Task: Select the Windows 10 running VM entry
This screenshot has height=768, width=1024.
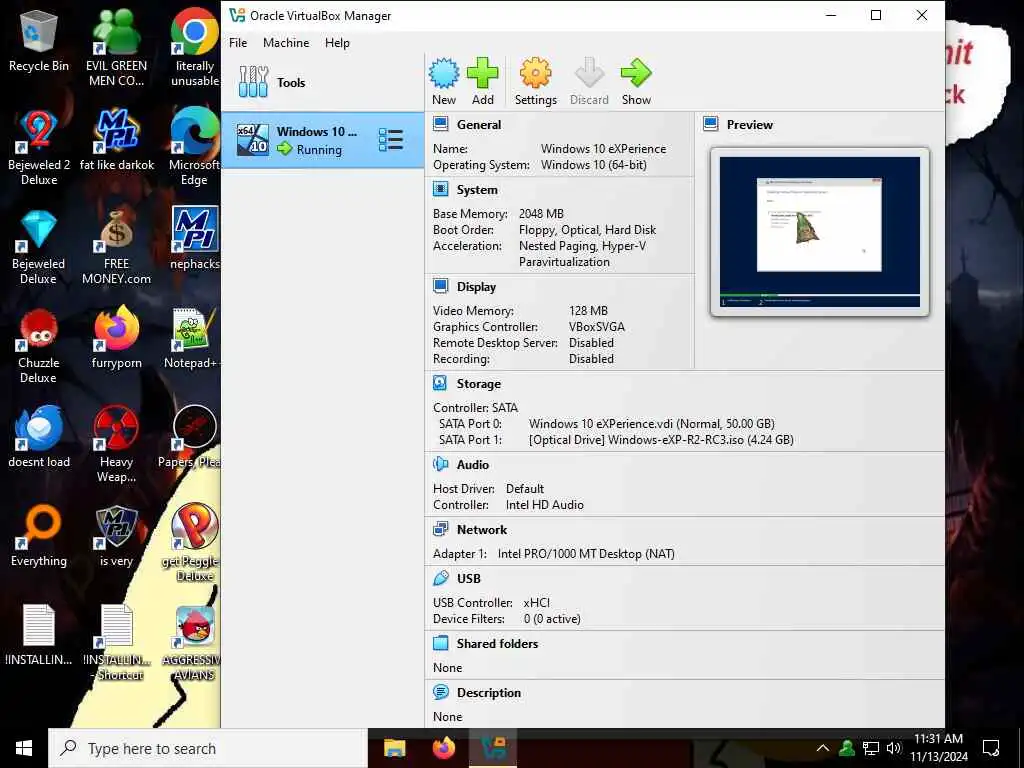Action: 323,140
